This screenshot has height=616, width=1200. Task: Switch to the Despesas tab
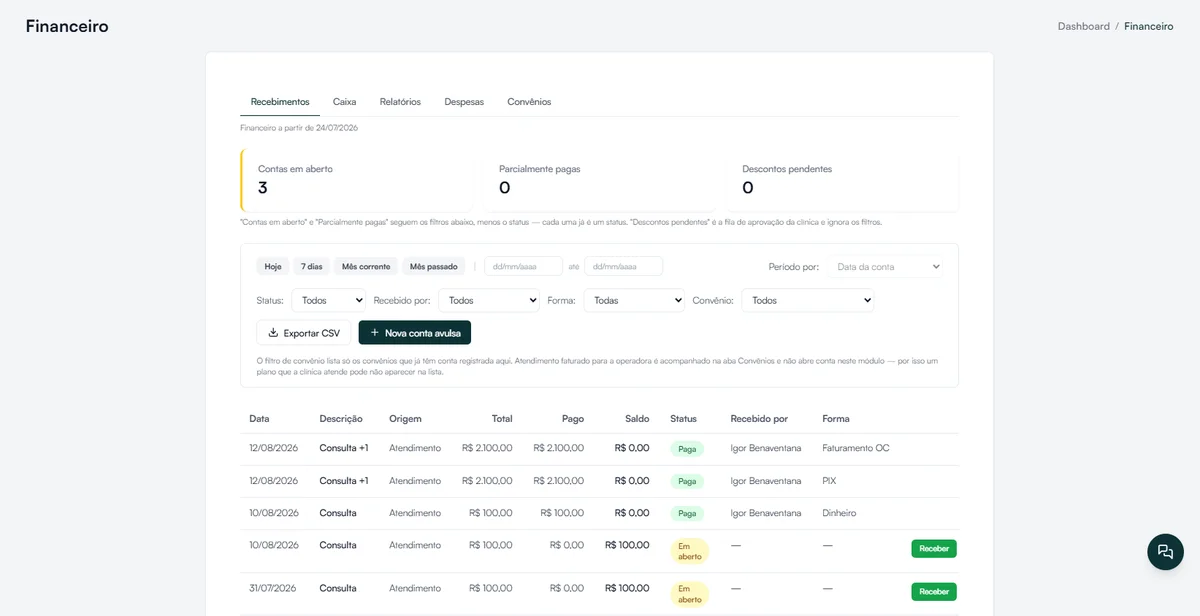pyautogui.click(x=464, y=102)
